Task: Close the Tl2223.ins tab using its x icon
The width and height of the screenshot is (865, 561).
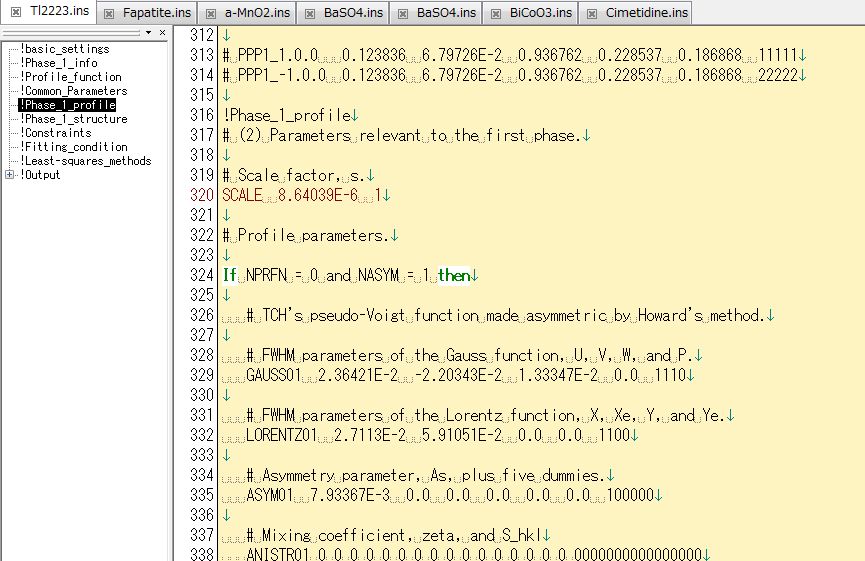Action: [x=15, y=13]
